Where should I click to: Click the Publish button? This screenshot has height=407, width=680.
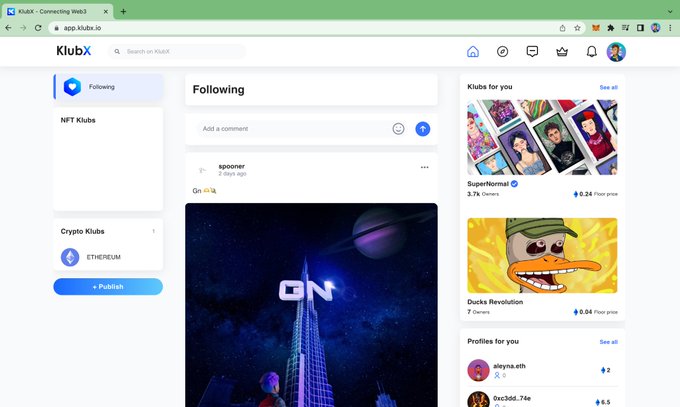(108, 287)
